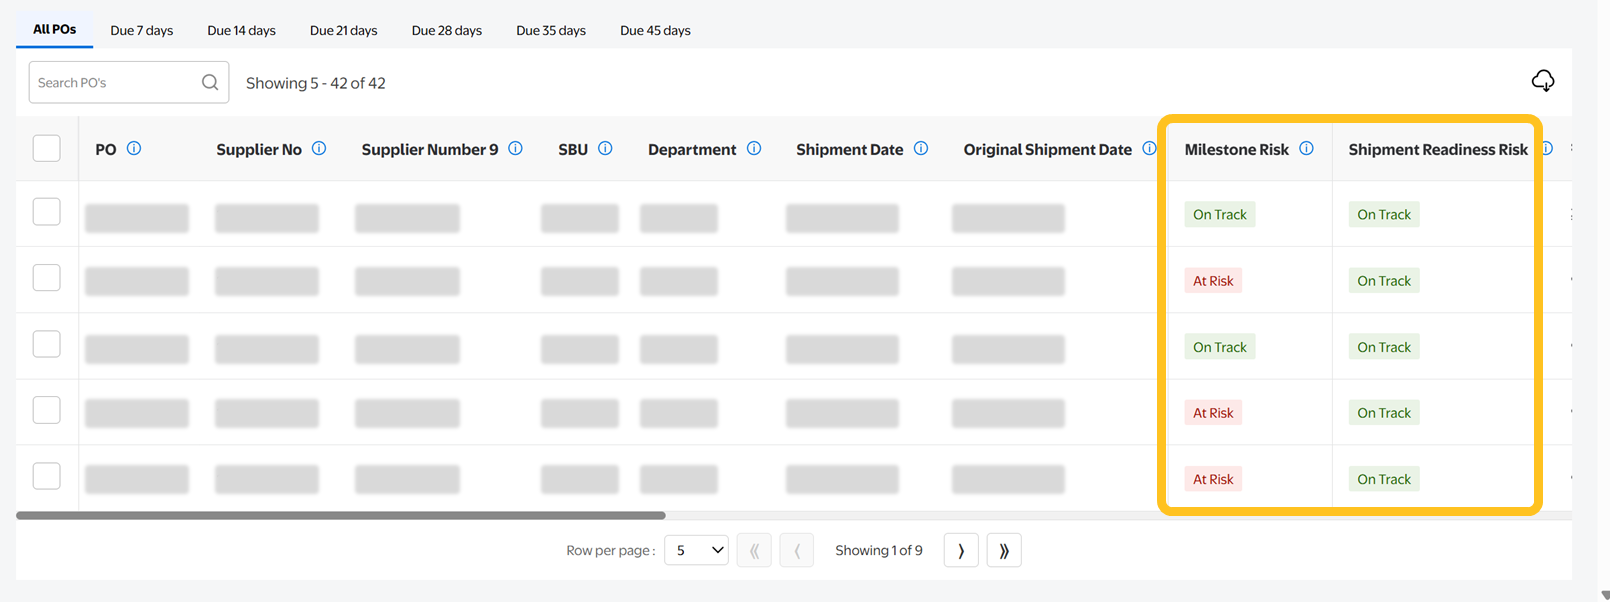Click info icon beside Milestone Risk
The height and width of the screenshot is (602, 1610).
1306,149
